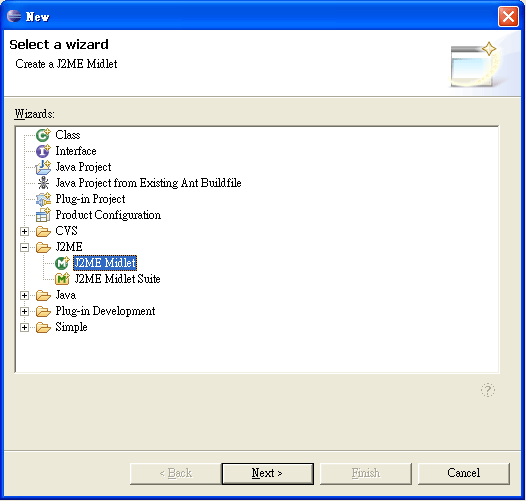Viewport: 526px width, 501px height.
Task: Close the New wizard dialog
Action: tap(508, 16)
